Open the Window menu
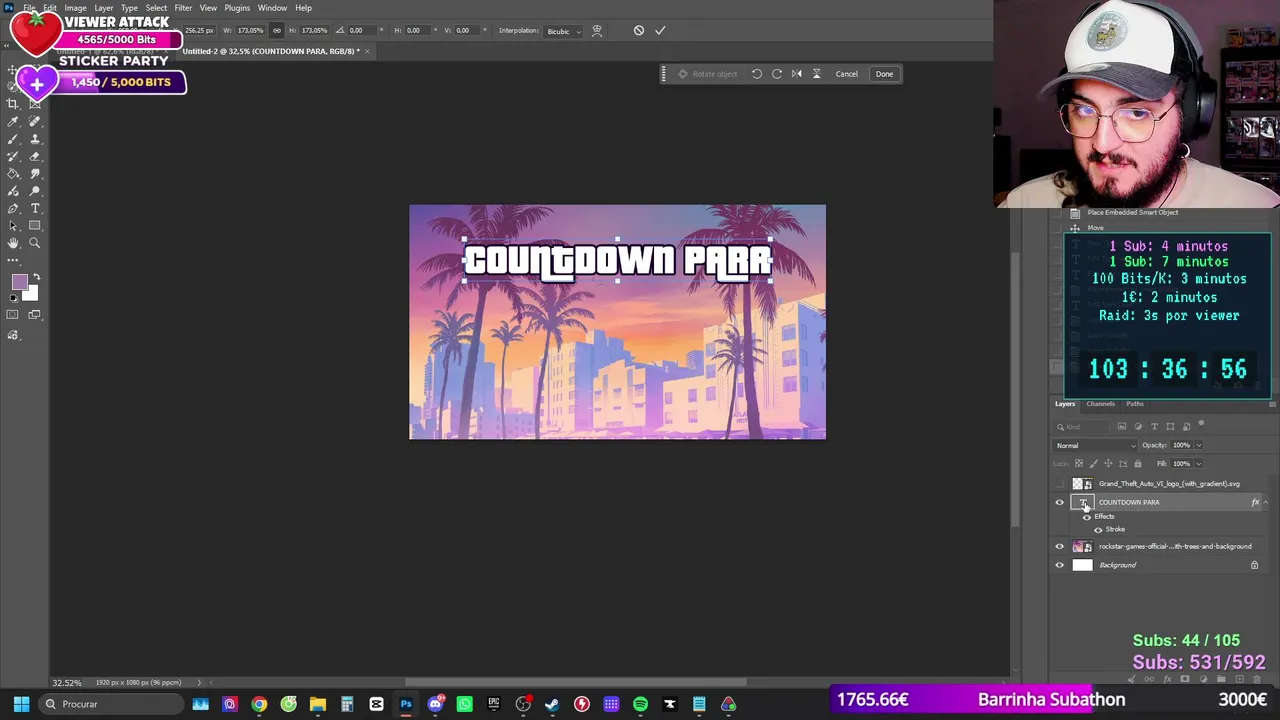The width and height of the screenshot is (1280, 720). click(272, 8)
